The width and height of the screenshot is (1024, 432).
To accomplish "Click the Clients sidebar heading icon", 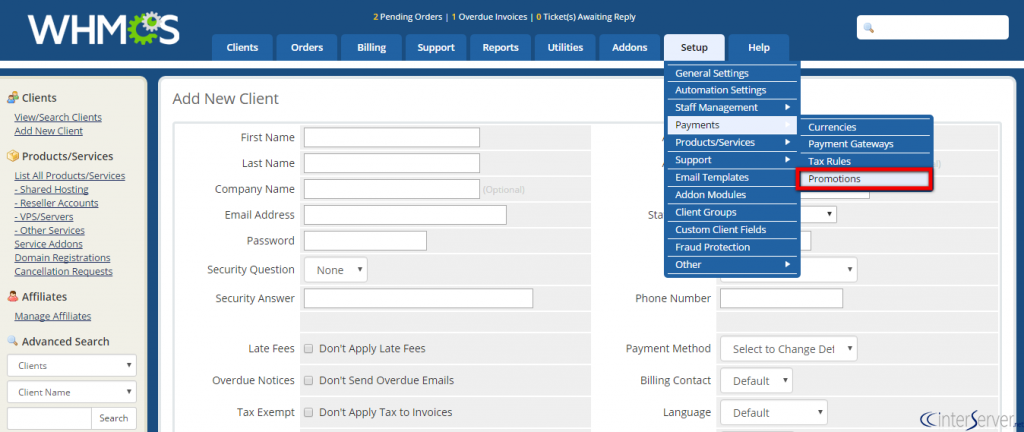I will pos(12,98).
